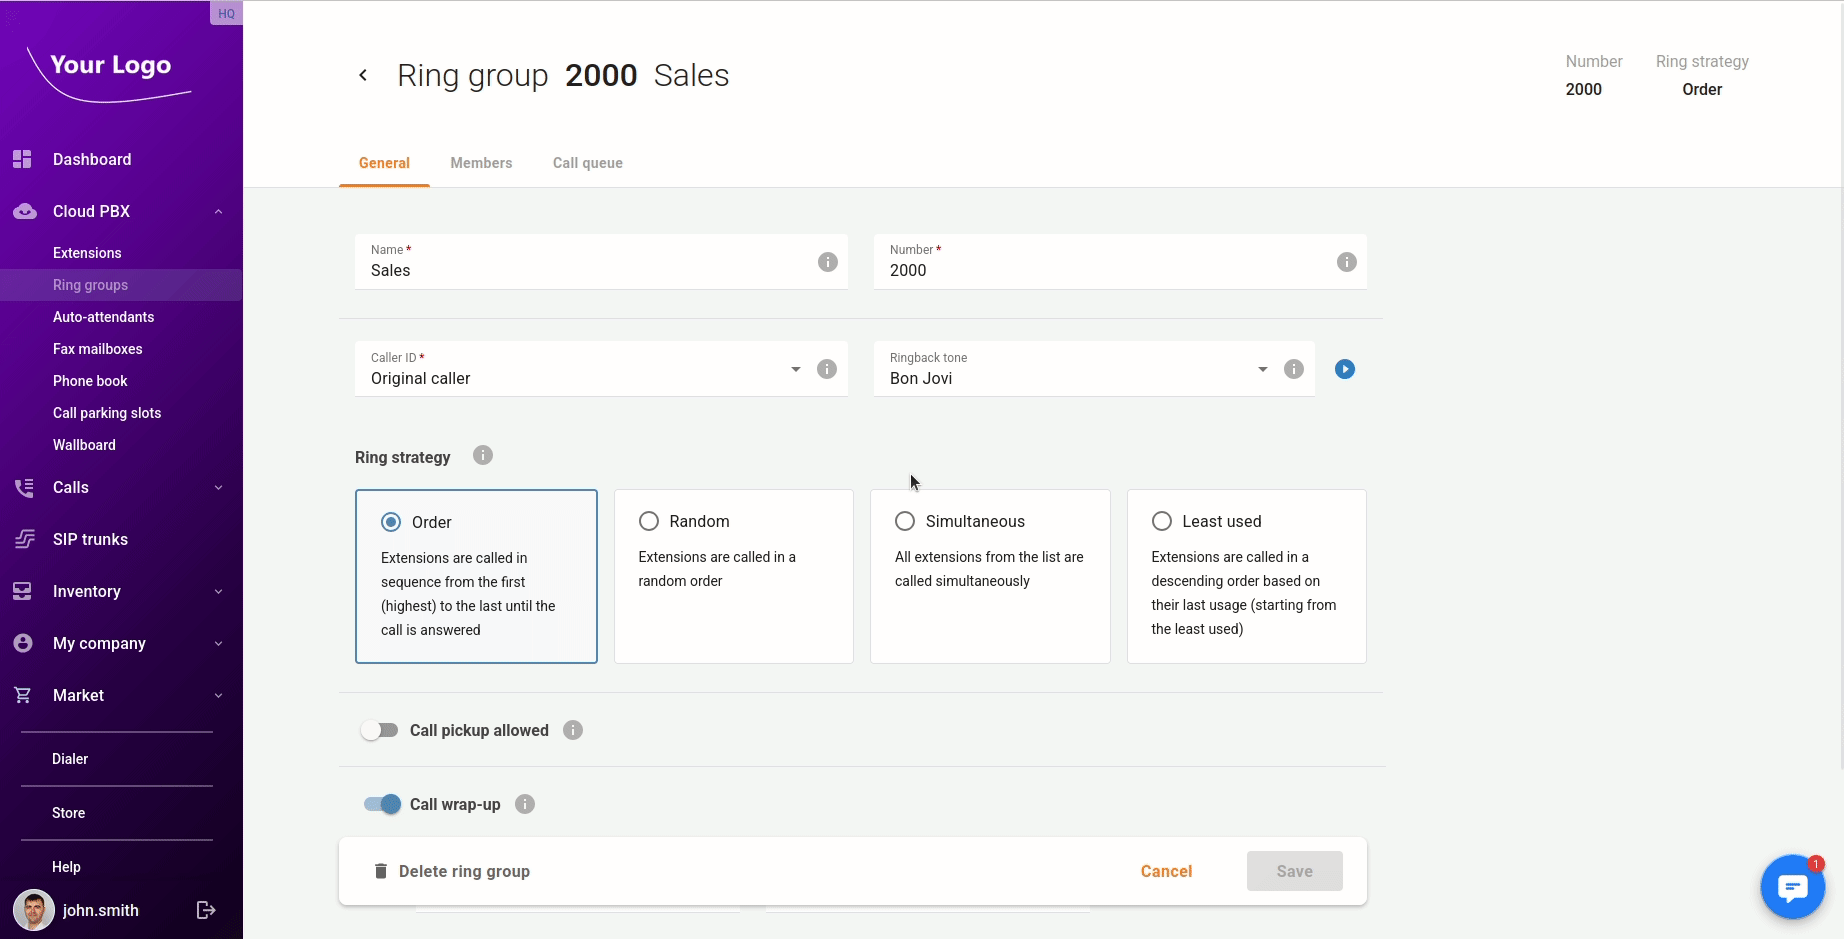Show info icon for Name field
The height and width of the screenshot is (939, 1844).
point(828,262)
